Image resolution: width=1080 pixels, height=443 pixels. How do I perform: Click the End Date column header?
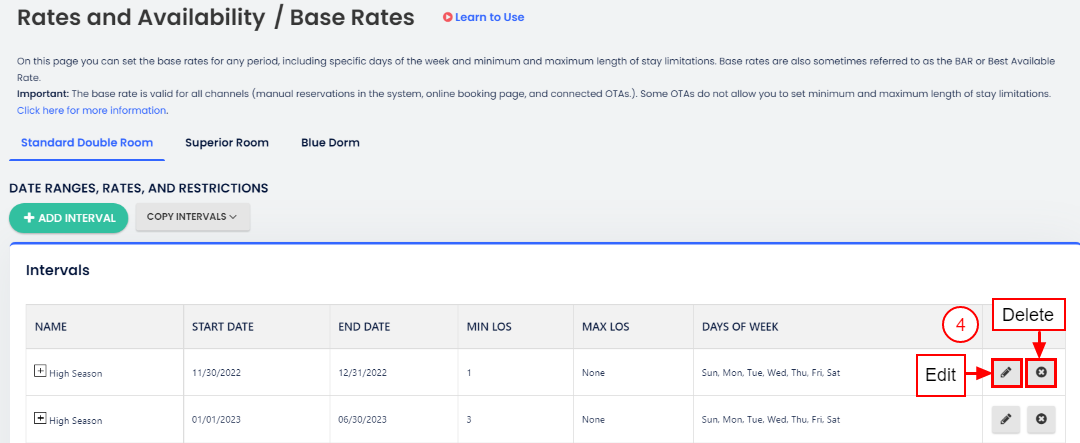365,327
